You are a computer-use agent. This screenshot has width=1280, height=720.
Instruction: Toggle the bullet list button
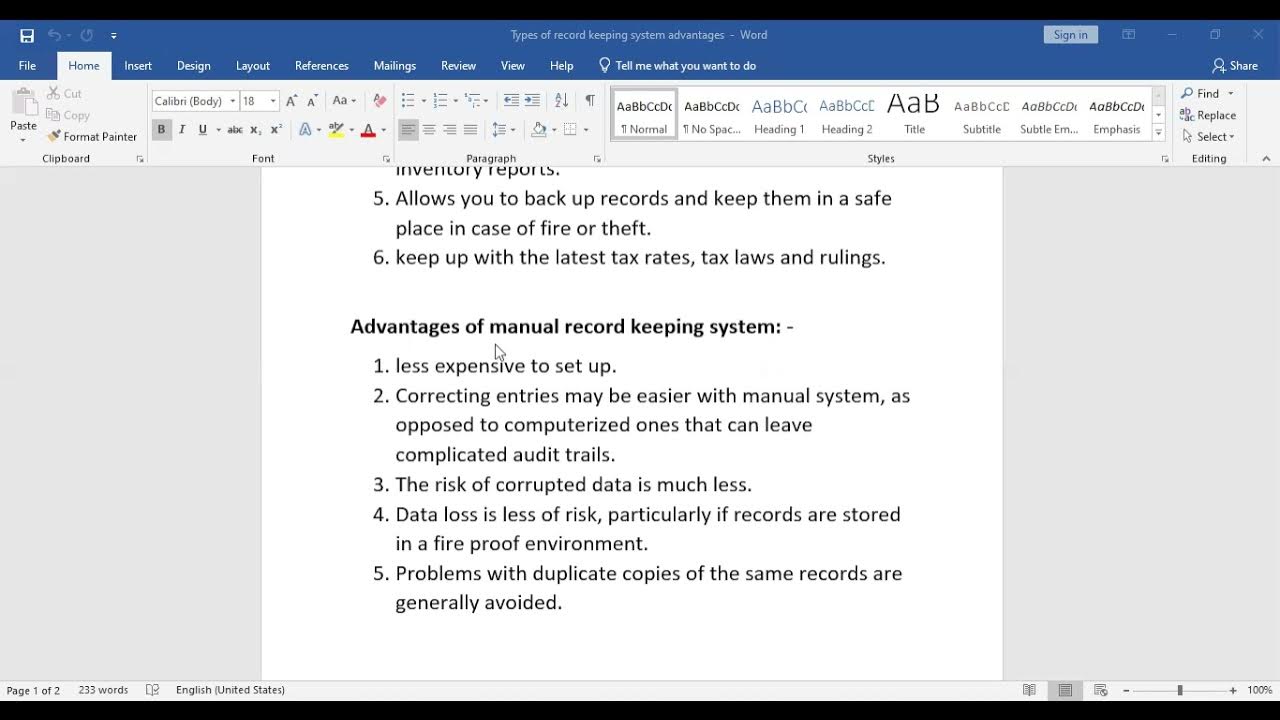[x=408, y=101]
